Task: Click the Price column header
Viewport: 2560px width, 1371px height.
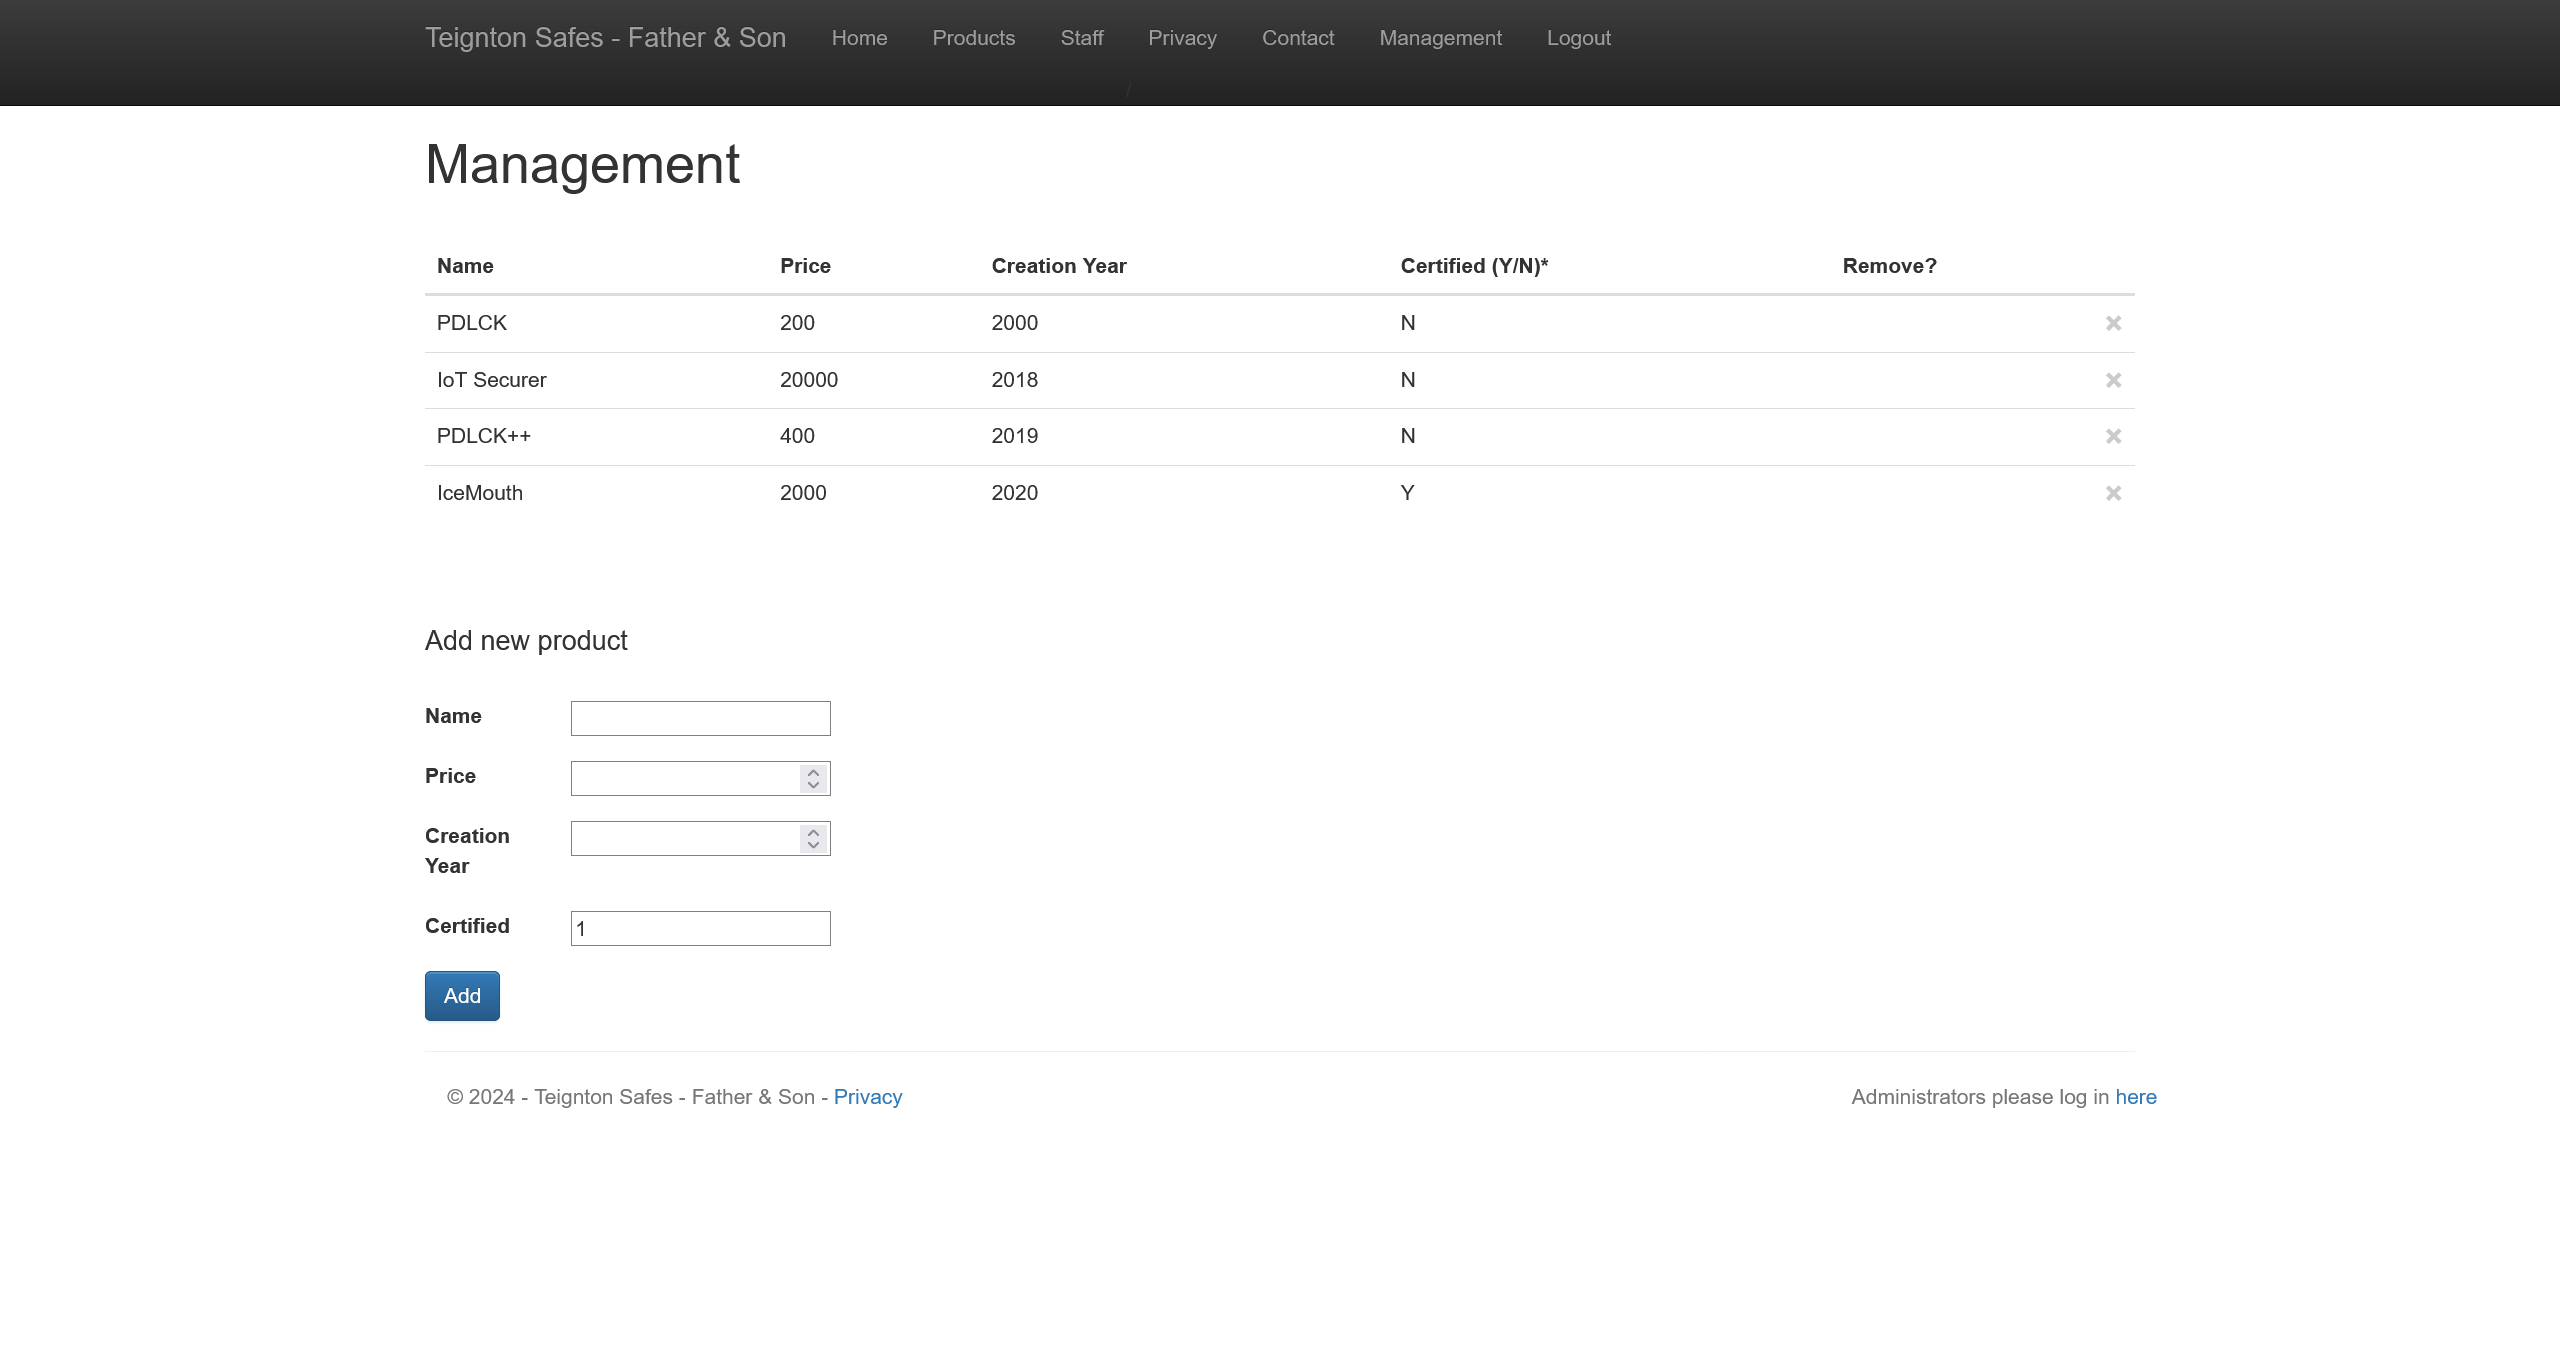Action: (x=805, y=266)
